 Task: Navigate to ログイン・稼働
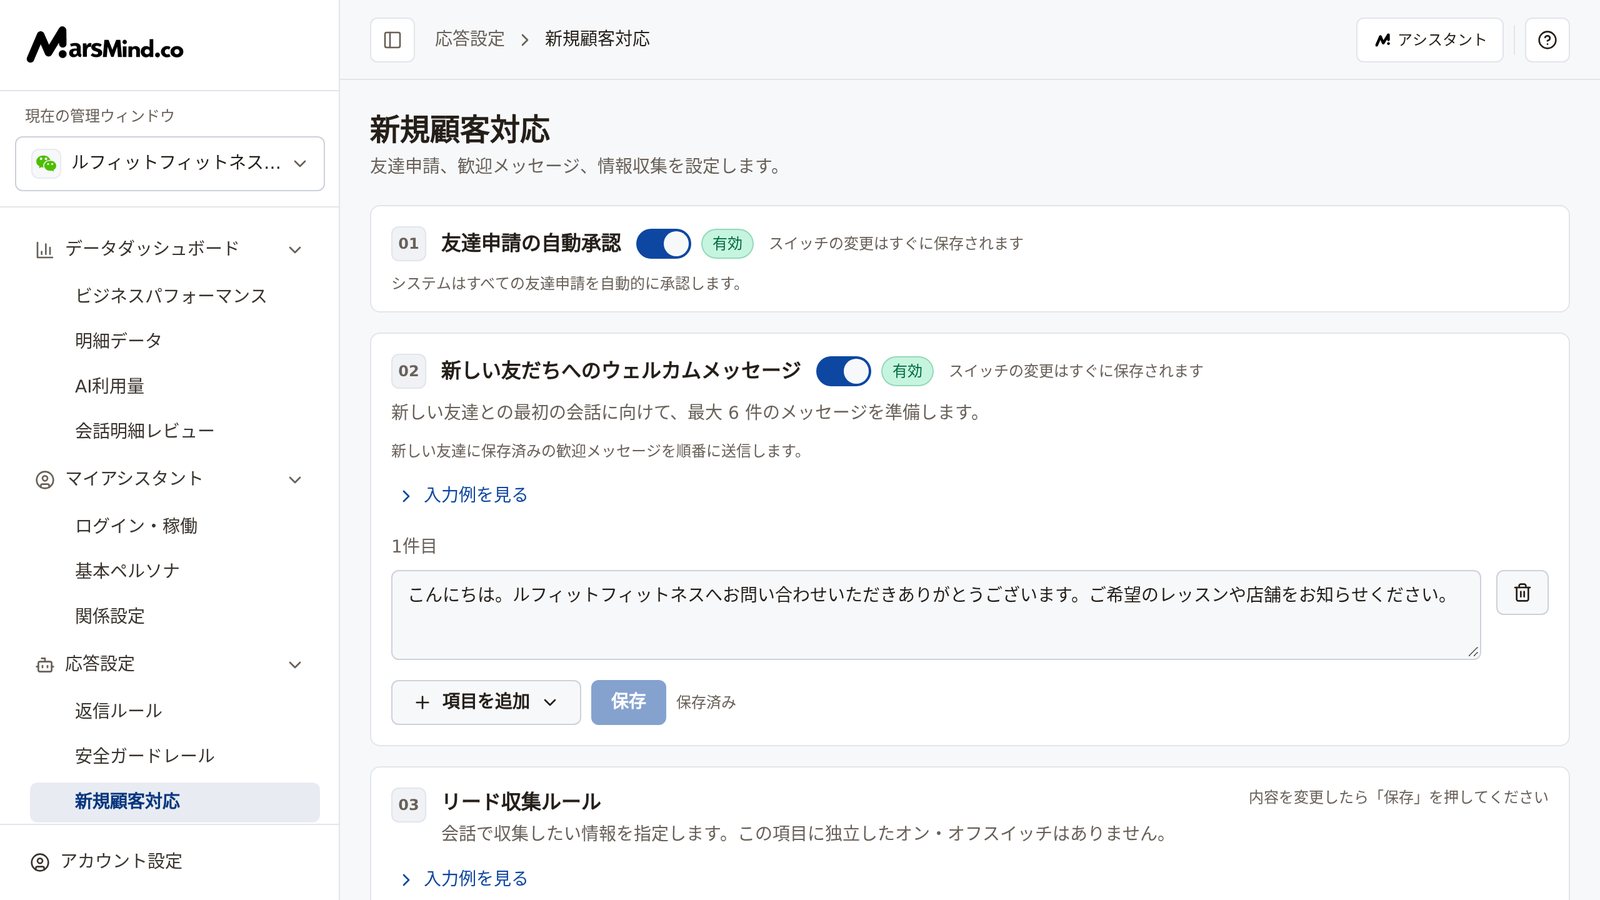pos(136,526)
